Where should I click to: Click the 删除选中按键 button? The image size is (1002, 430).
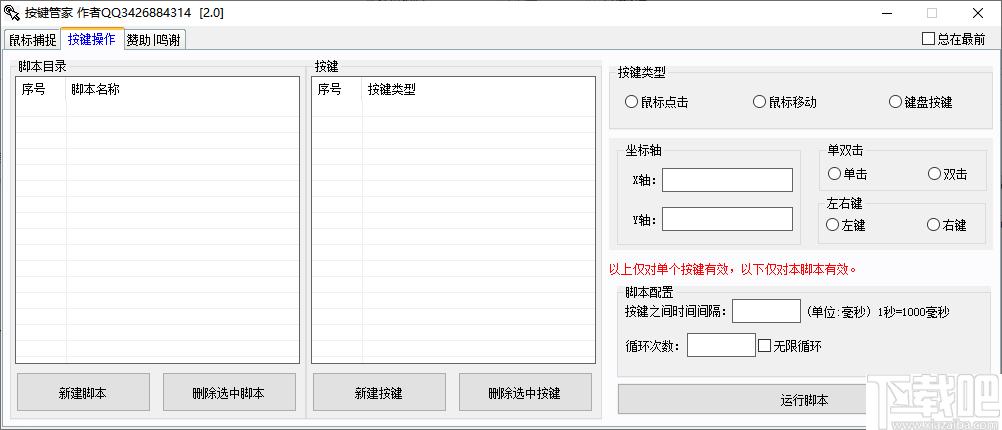pos(525,392)
